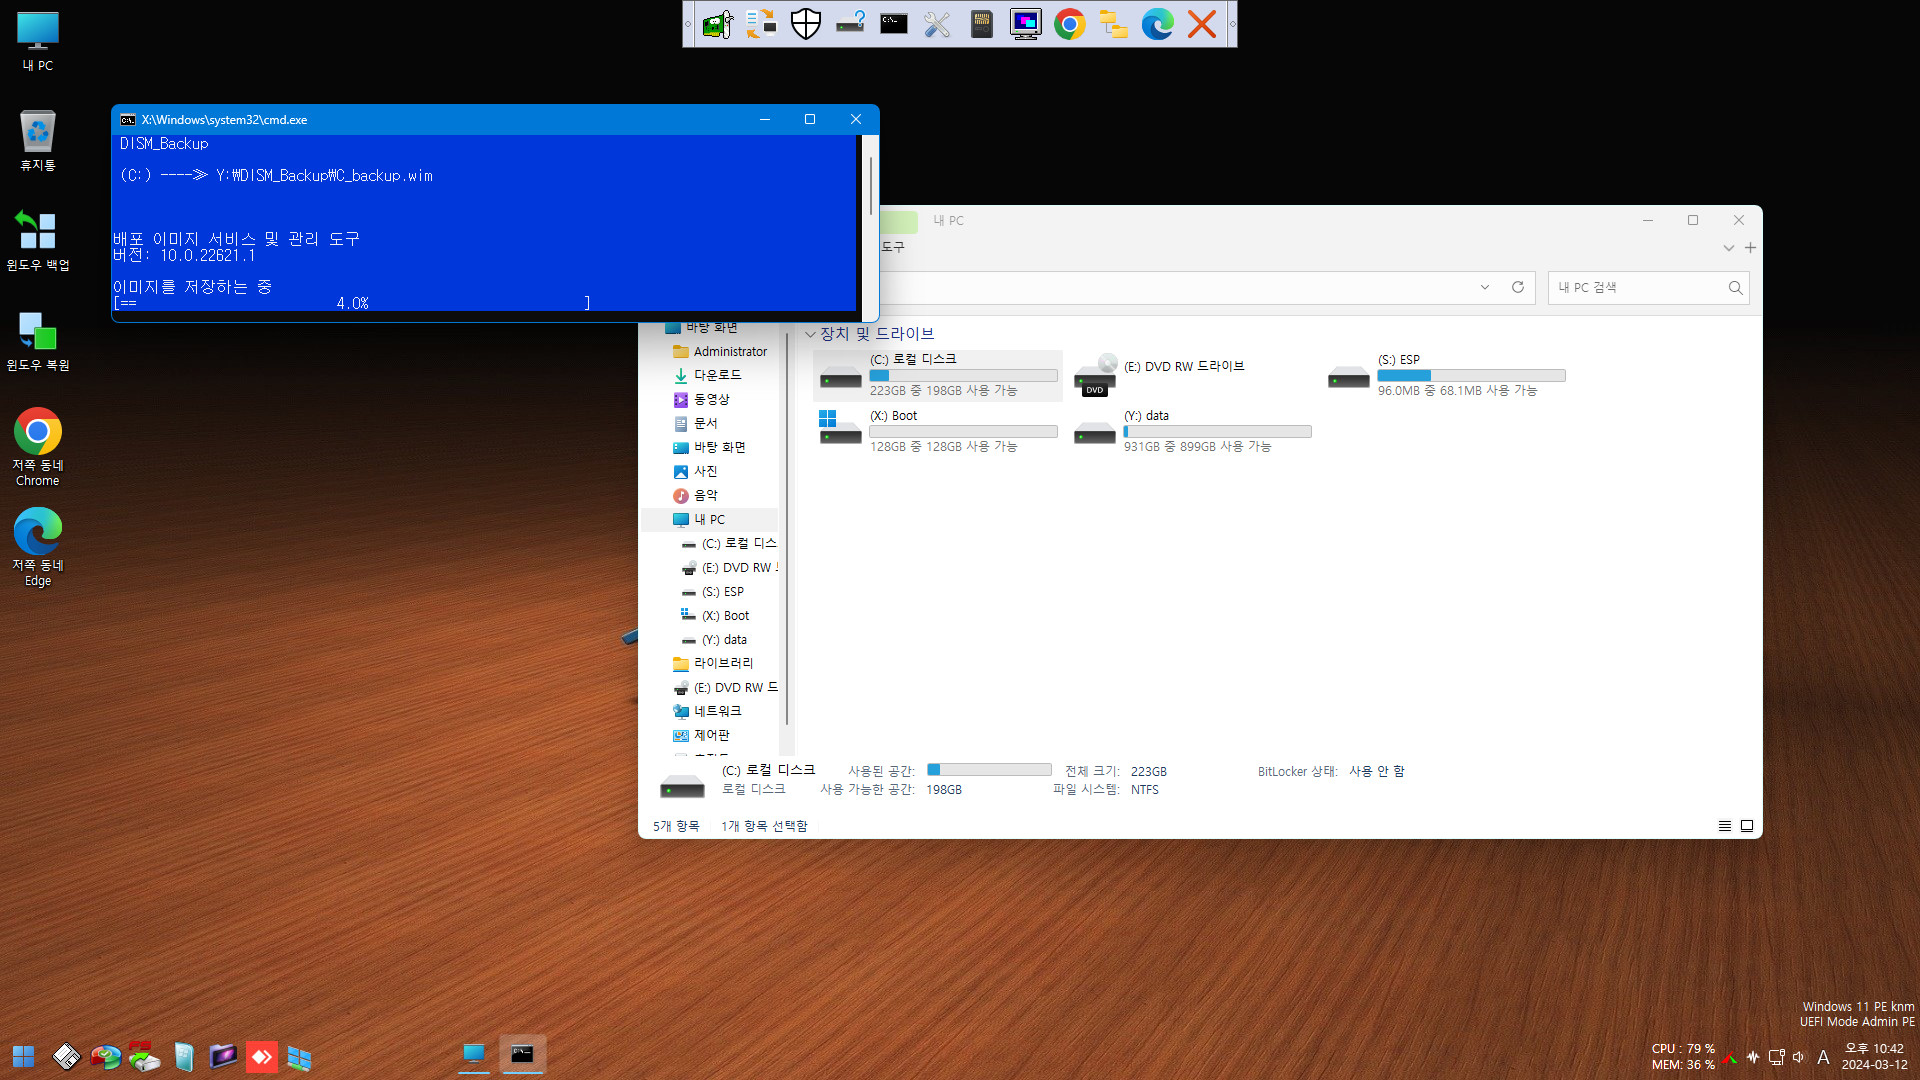The image size is (1920, 1080).
Task: Click the red X icon in top launcher
Action: click(1202, 24)
